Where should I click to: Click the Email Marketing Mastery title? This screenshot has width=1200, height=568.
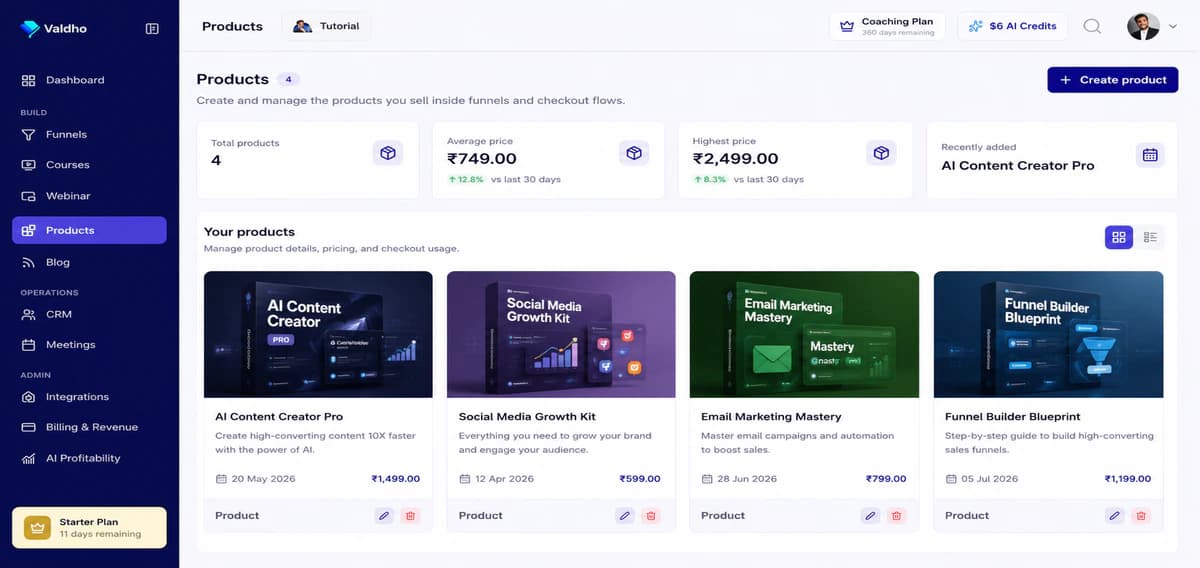(x=771, y=416)
